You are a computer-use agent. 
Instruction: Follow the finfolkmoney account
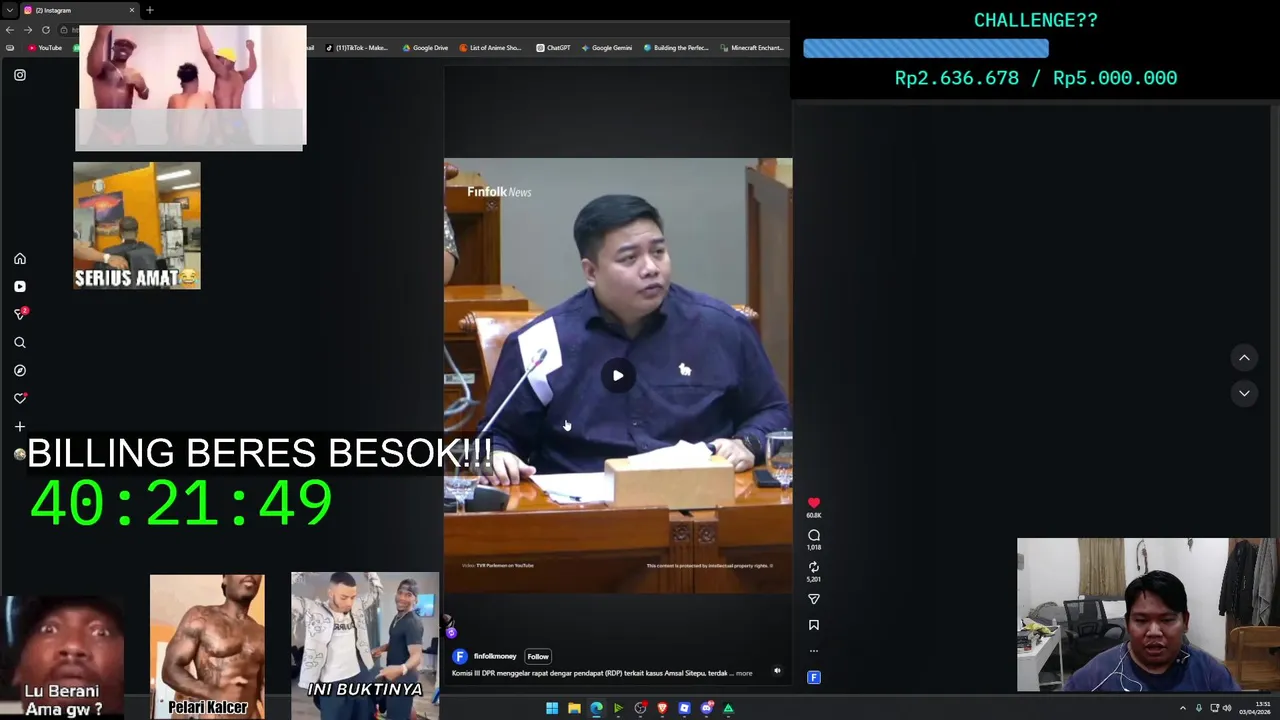click(x=538, y=657)
